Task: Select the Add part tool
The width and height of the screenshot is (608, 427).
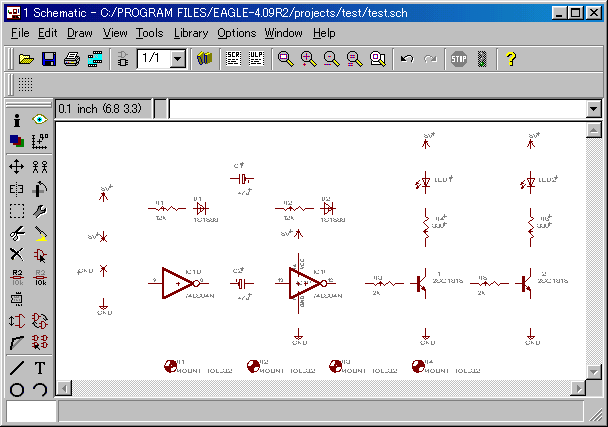Action: [40, 255]
